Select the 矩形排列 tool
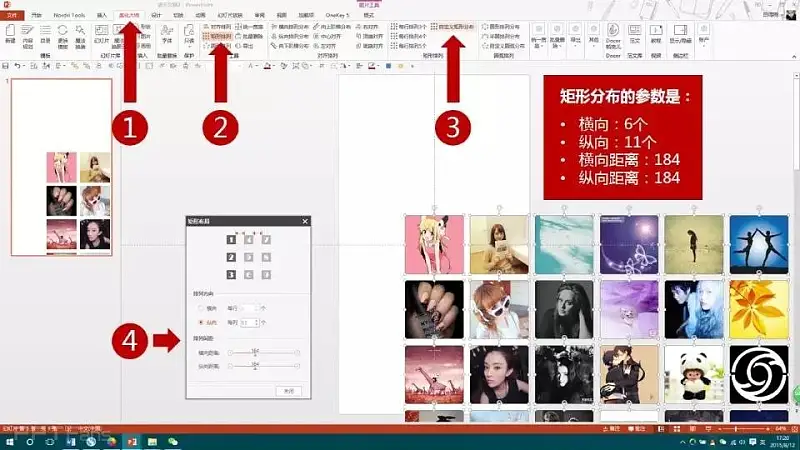Viewport: 800px width, 450px height. (x=219, y=36)
